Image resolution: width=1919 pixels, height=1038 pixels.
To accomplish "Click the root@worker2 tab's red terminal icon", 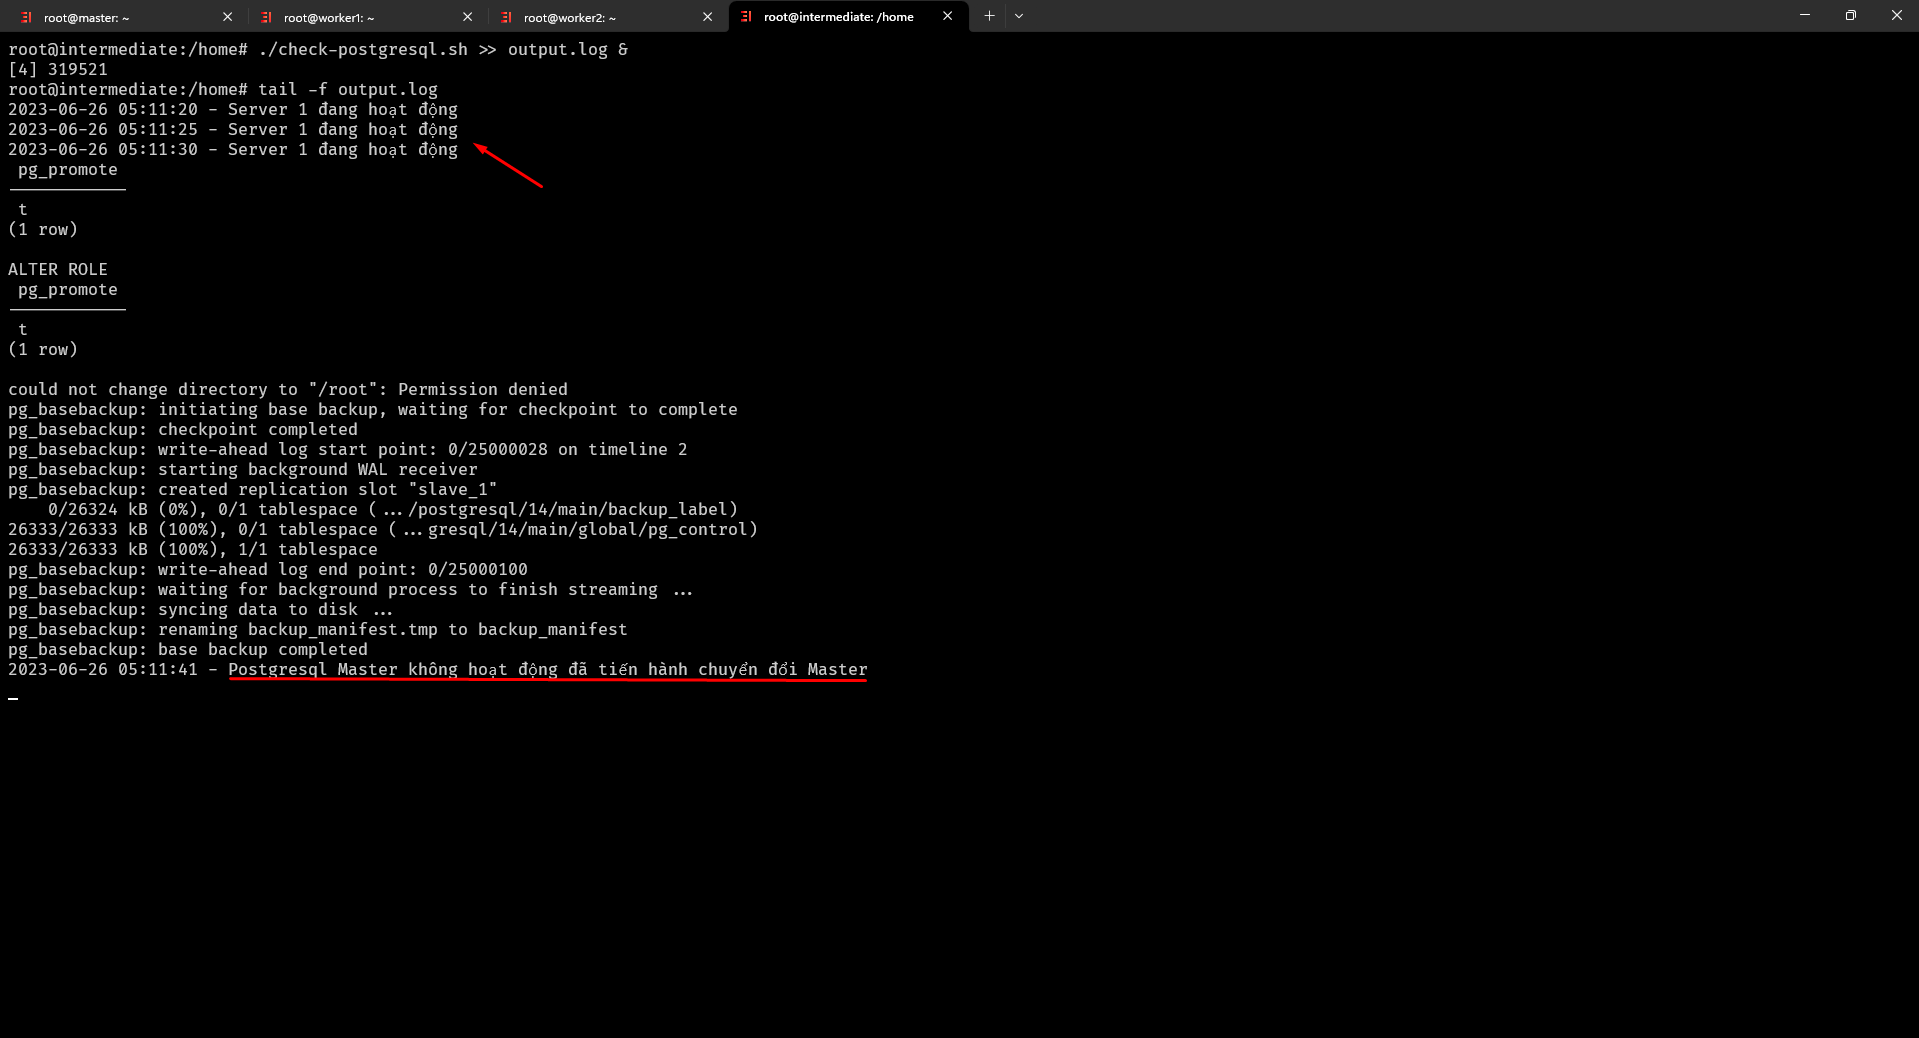I will [506, 17].
